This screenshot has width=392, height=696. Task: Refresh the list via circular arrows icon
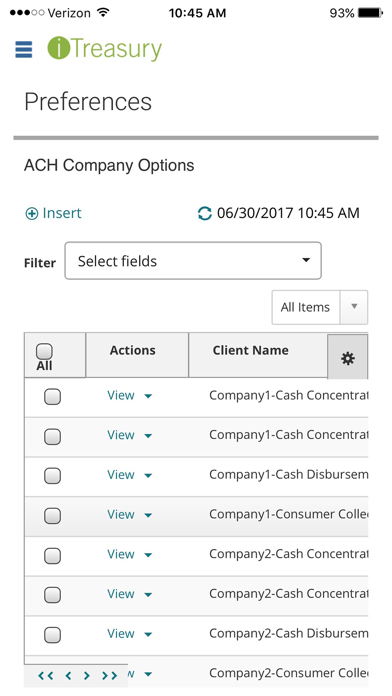coord(205,213)
